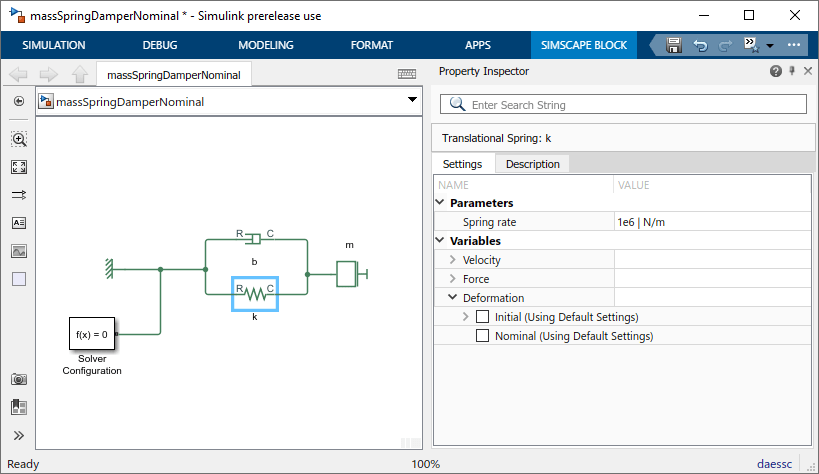Open Property Inspector help icon
This screenshot has height=474, width=819.
click(775, 72)
